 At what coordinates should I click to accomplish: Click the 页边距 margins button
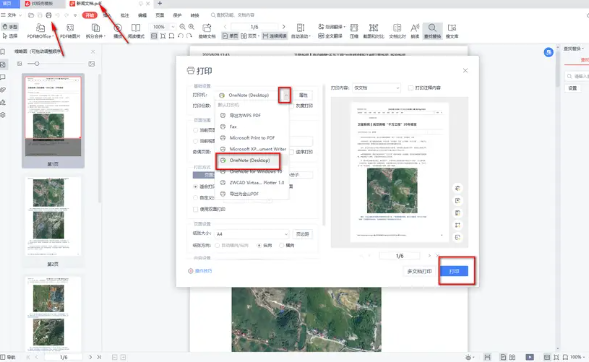tap(302, 234)
